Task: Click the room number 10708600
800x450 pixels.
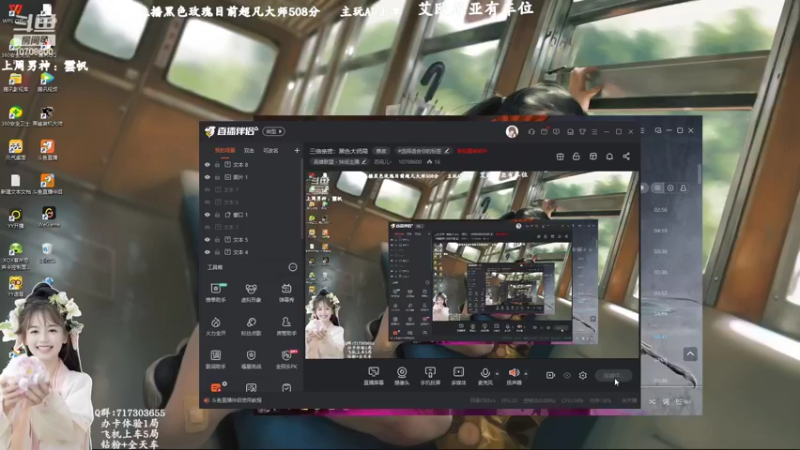Action: tap(410, 162)
